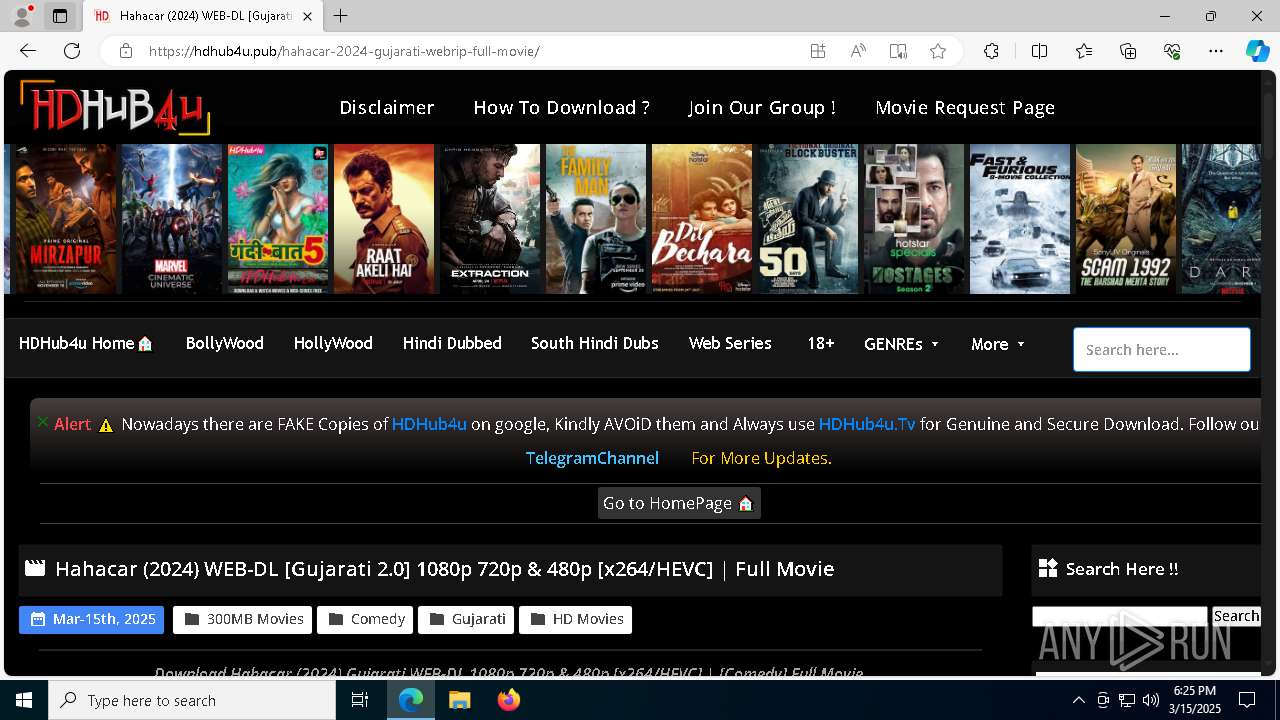Open the 18+ category
Screen dimensions: 1280x720
coord(821,343)
